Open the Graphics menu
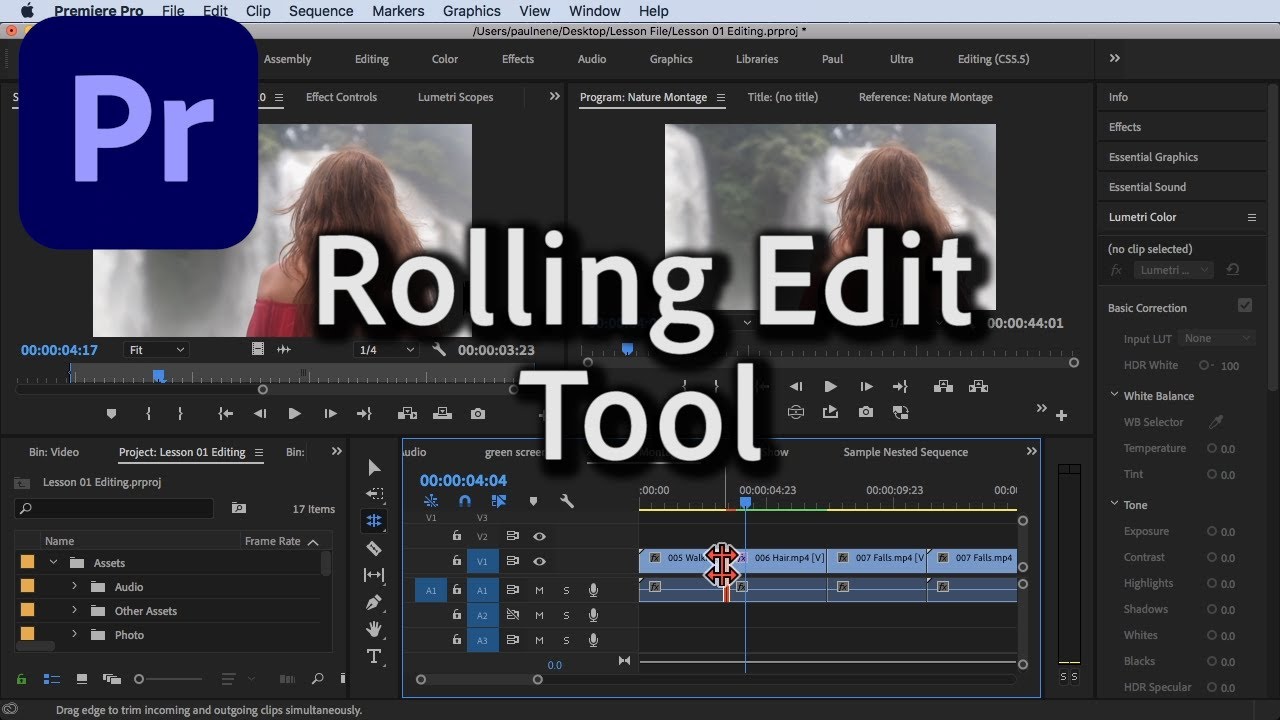Image resolution: width=1280 pixels, height=720 pixels. tap(472, 11)
